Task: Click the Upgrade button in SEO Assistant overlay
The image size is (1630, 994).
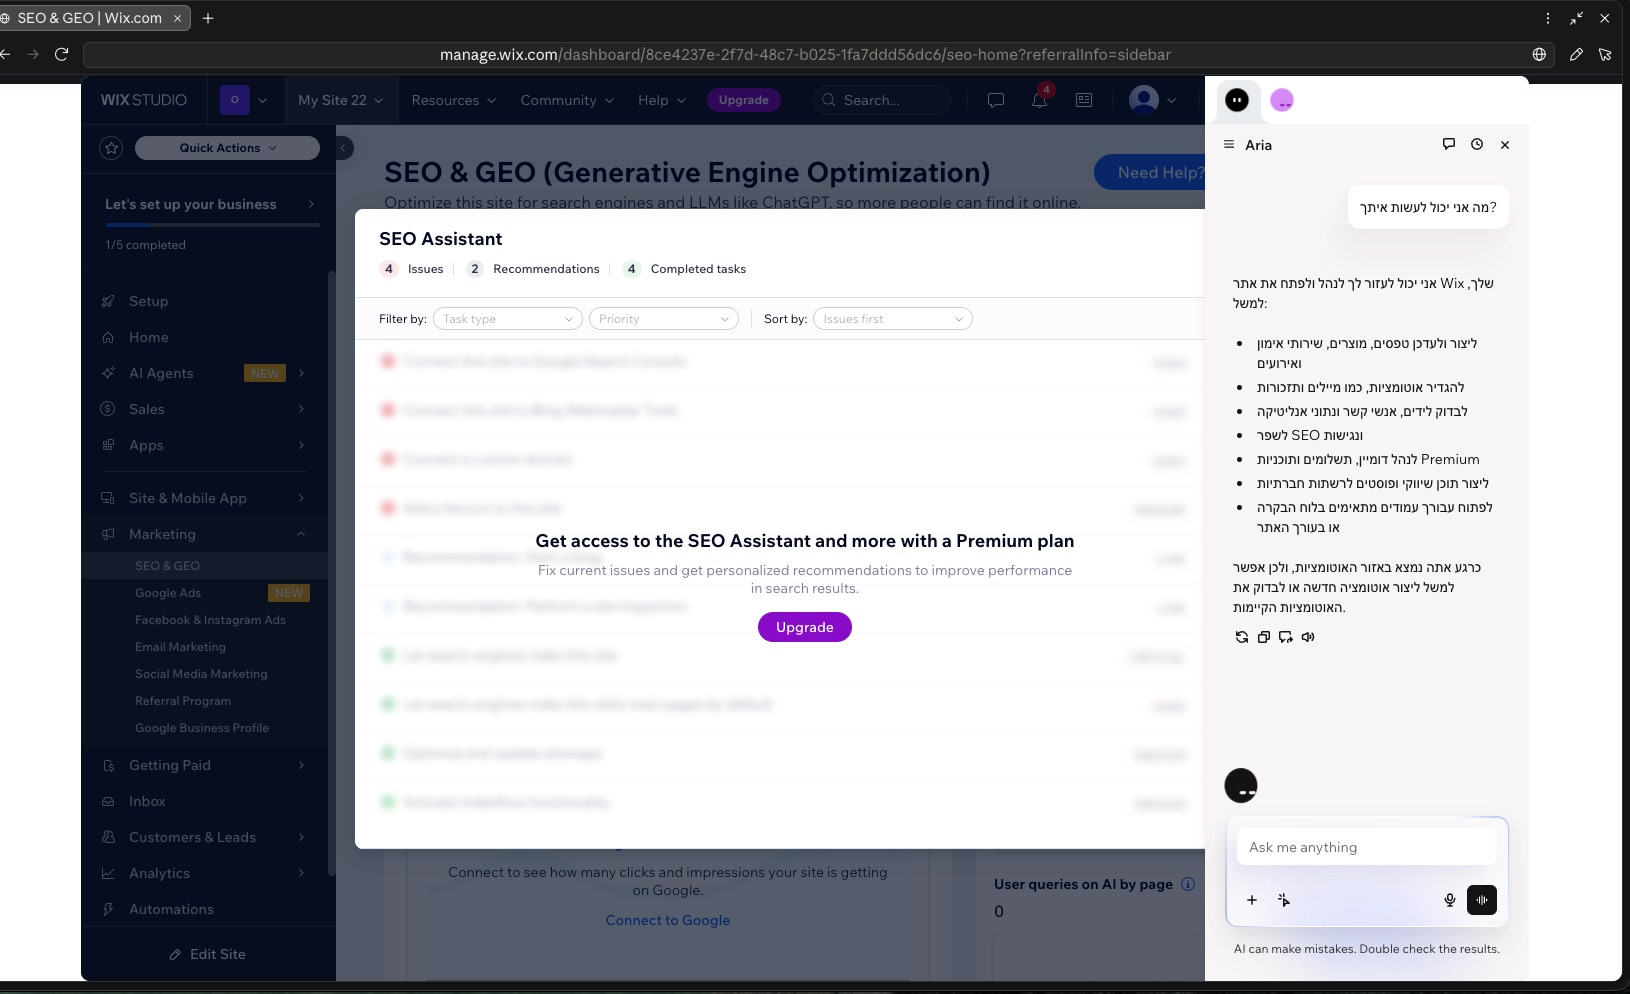Action: [x=805, y=627]
